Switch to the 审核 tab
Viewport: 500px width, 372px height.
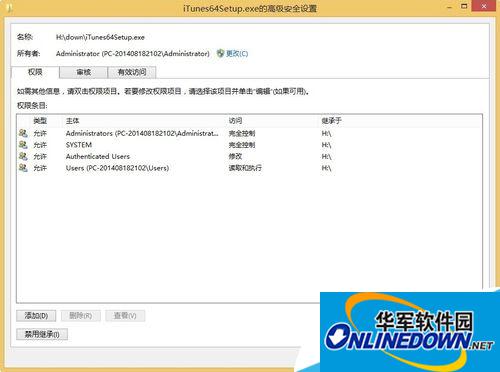click(x=84, y=72)
